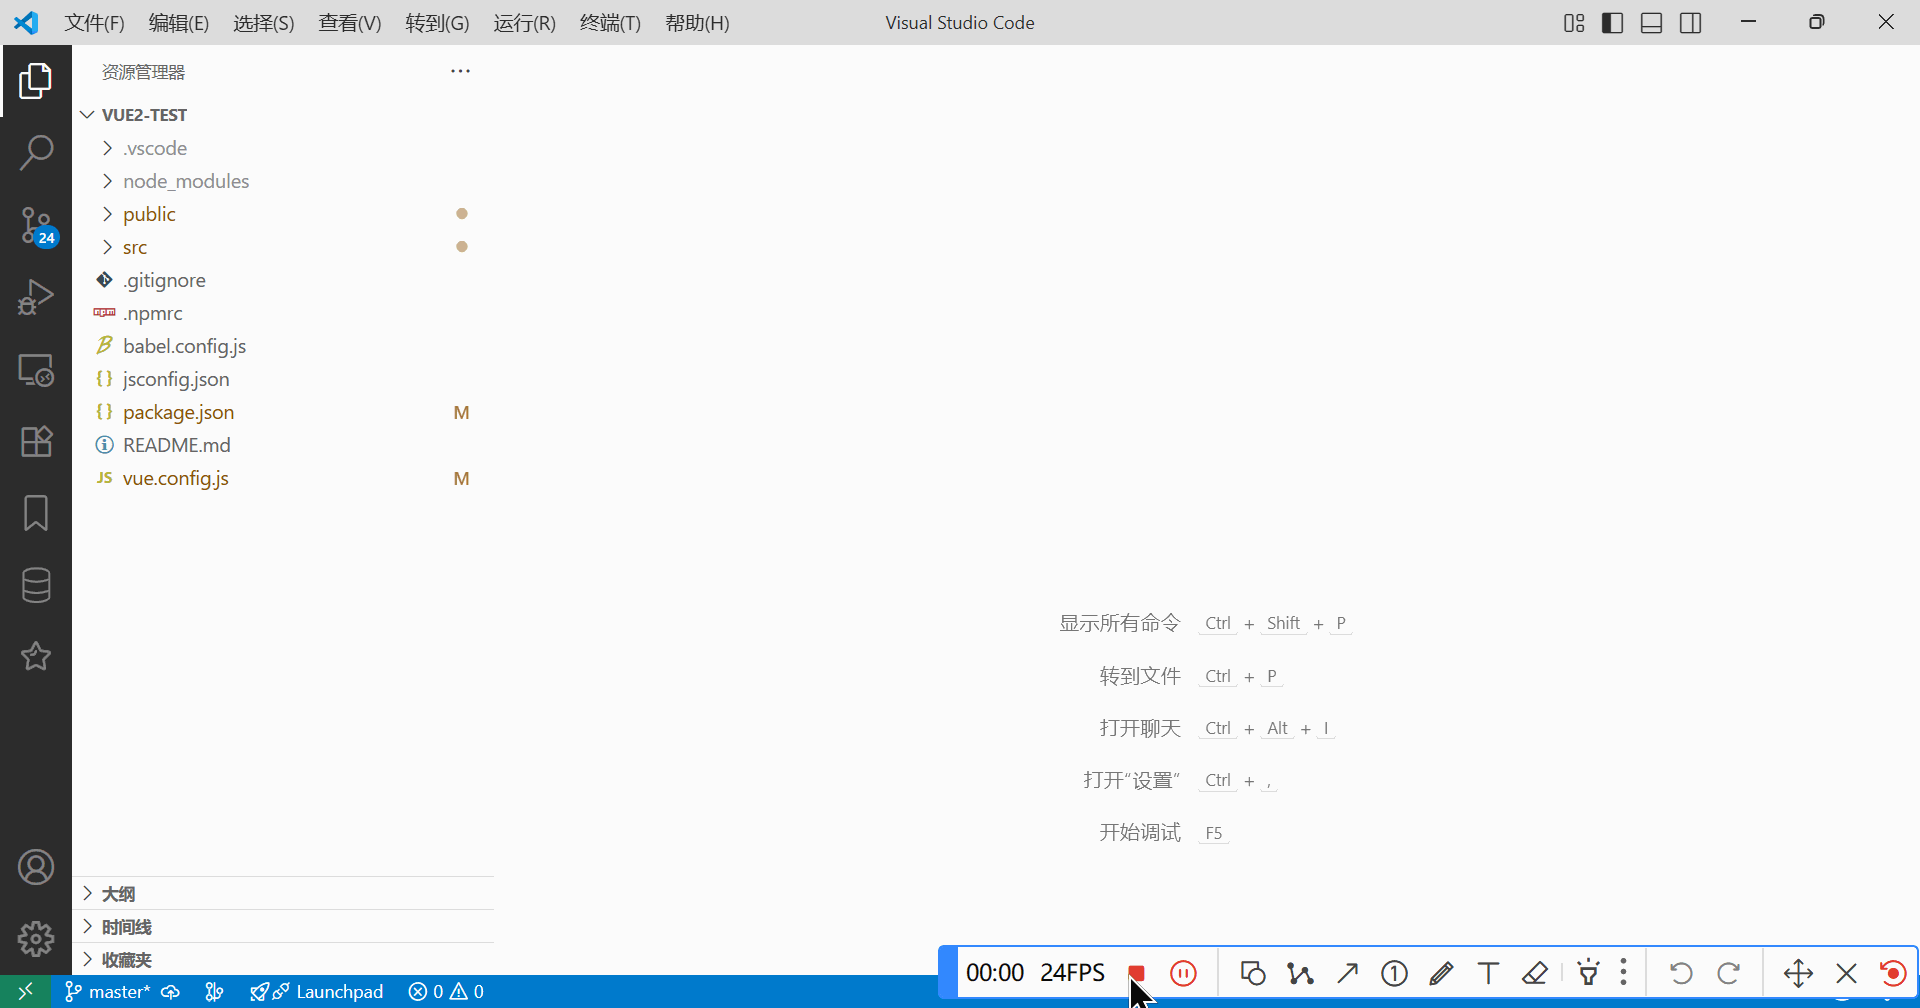Click the errors and warnings indicator

(446, 992)
